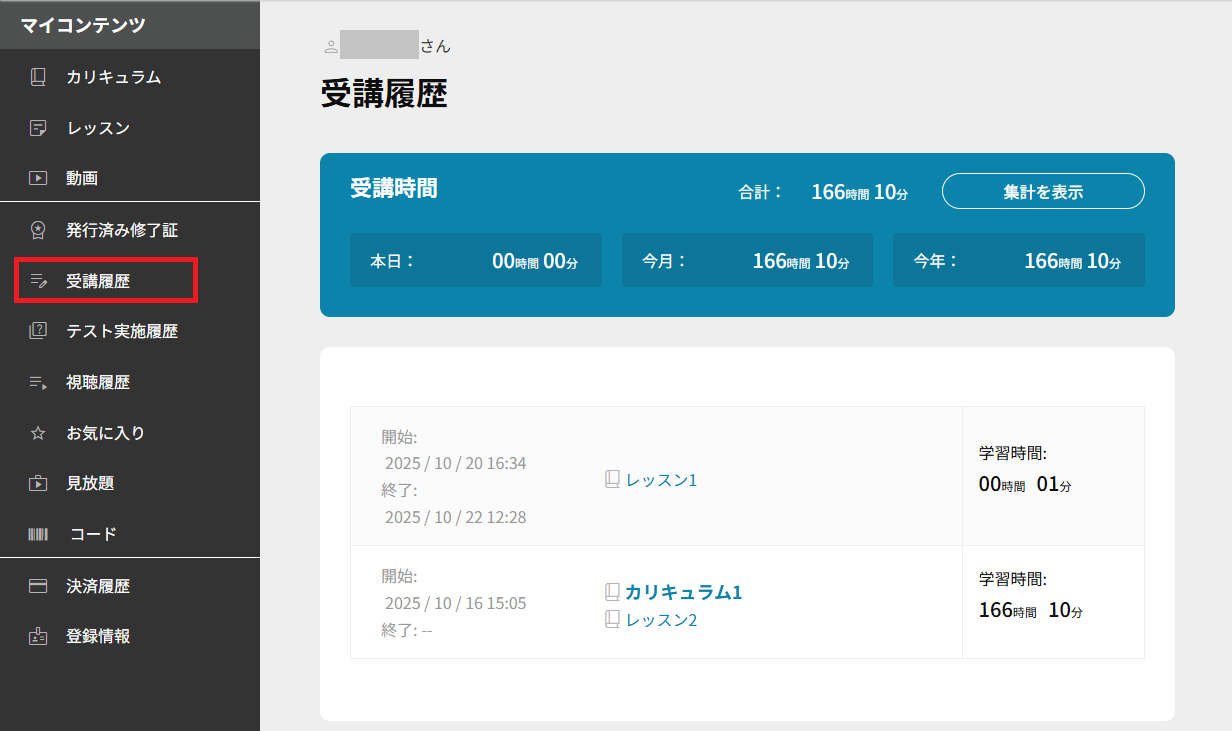This screenshot has width=1232, height=731.
Task: Click the レッスン2 entry under カリキュラム1
Action: (x=661, y=620)
